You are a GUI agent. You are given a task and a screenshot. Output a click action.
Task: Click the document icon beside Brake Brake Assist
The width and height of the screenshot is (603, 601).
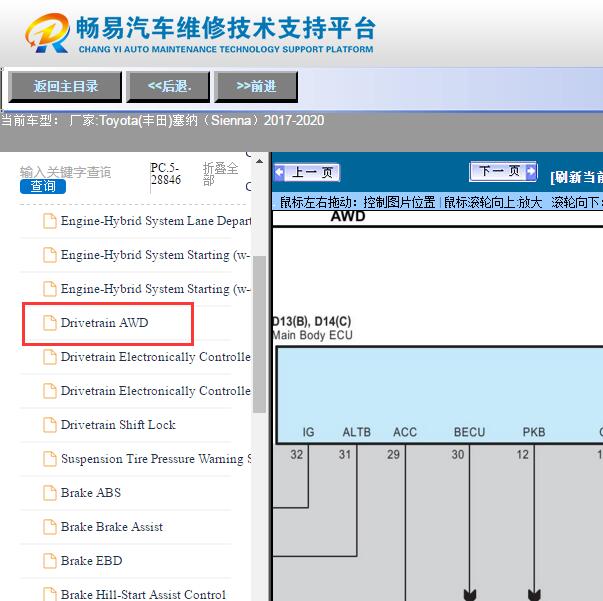(x=50, y=526)
